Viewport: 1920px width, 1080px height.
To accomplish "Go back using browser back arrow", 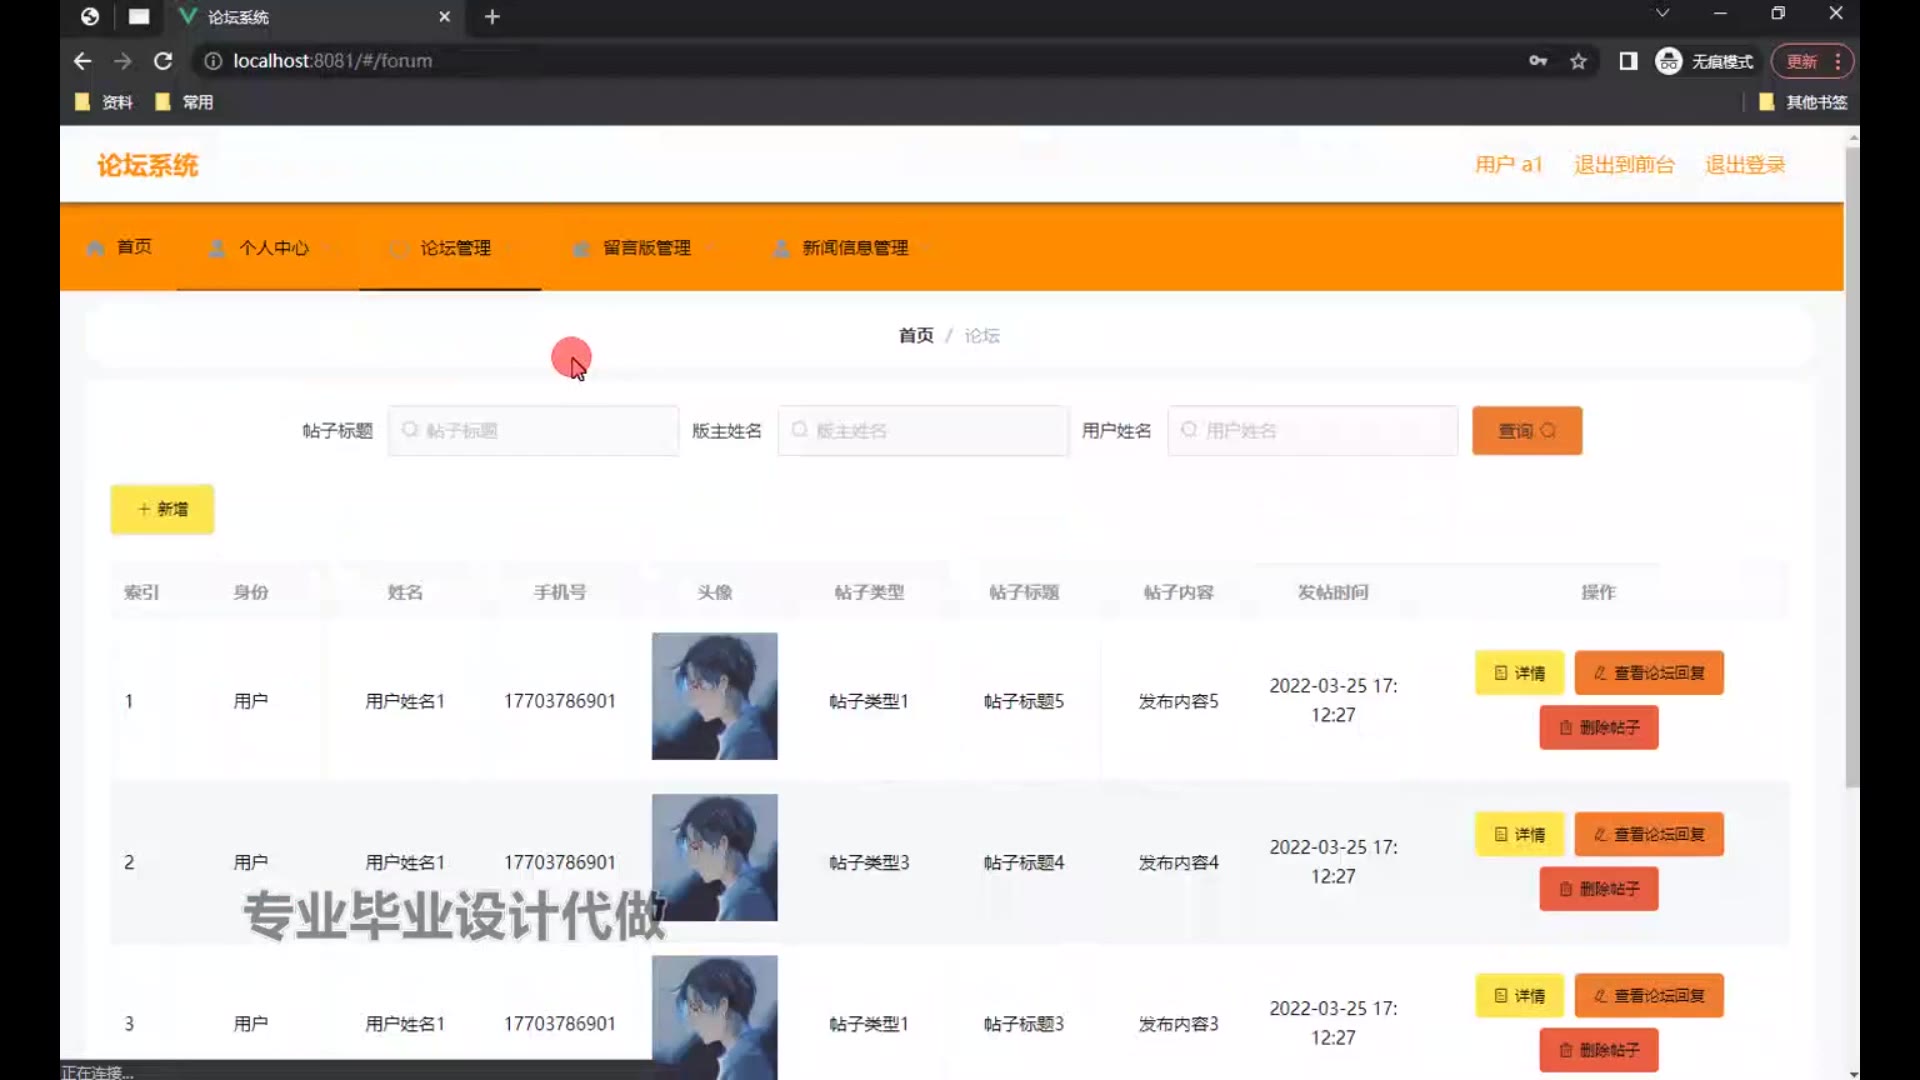I will click(x=83, y=61).
